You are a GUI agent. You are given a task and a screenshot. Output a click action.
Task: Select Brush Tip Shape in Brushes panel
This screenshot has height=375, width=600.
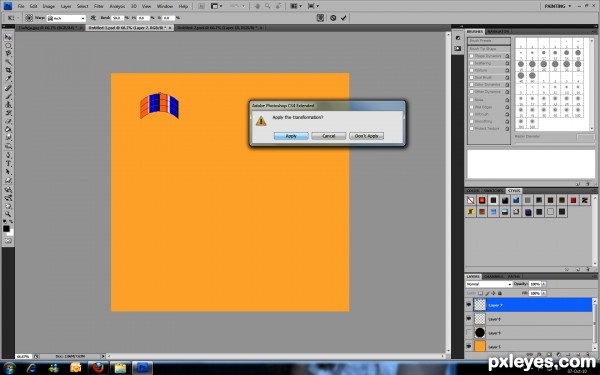point(489,49)
